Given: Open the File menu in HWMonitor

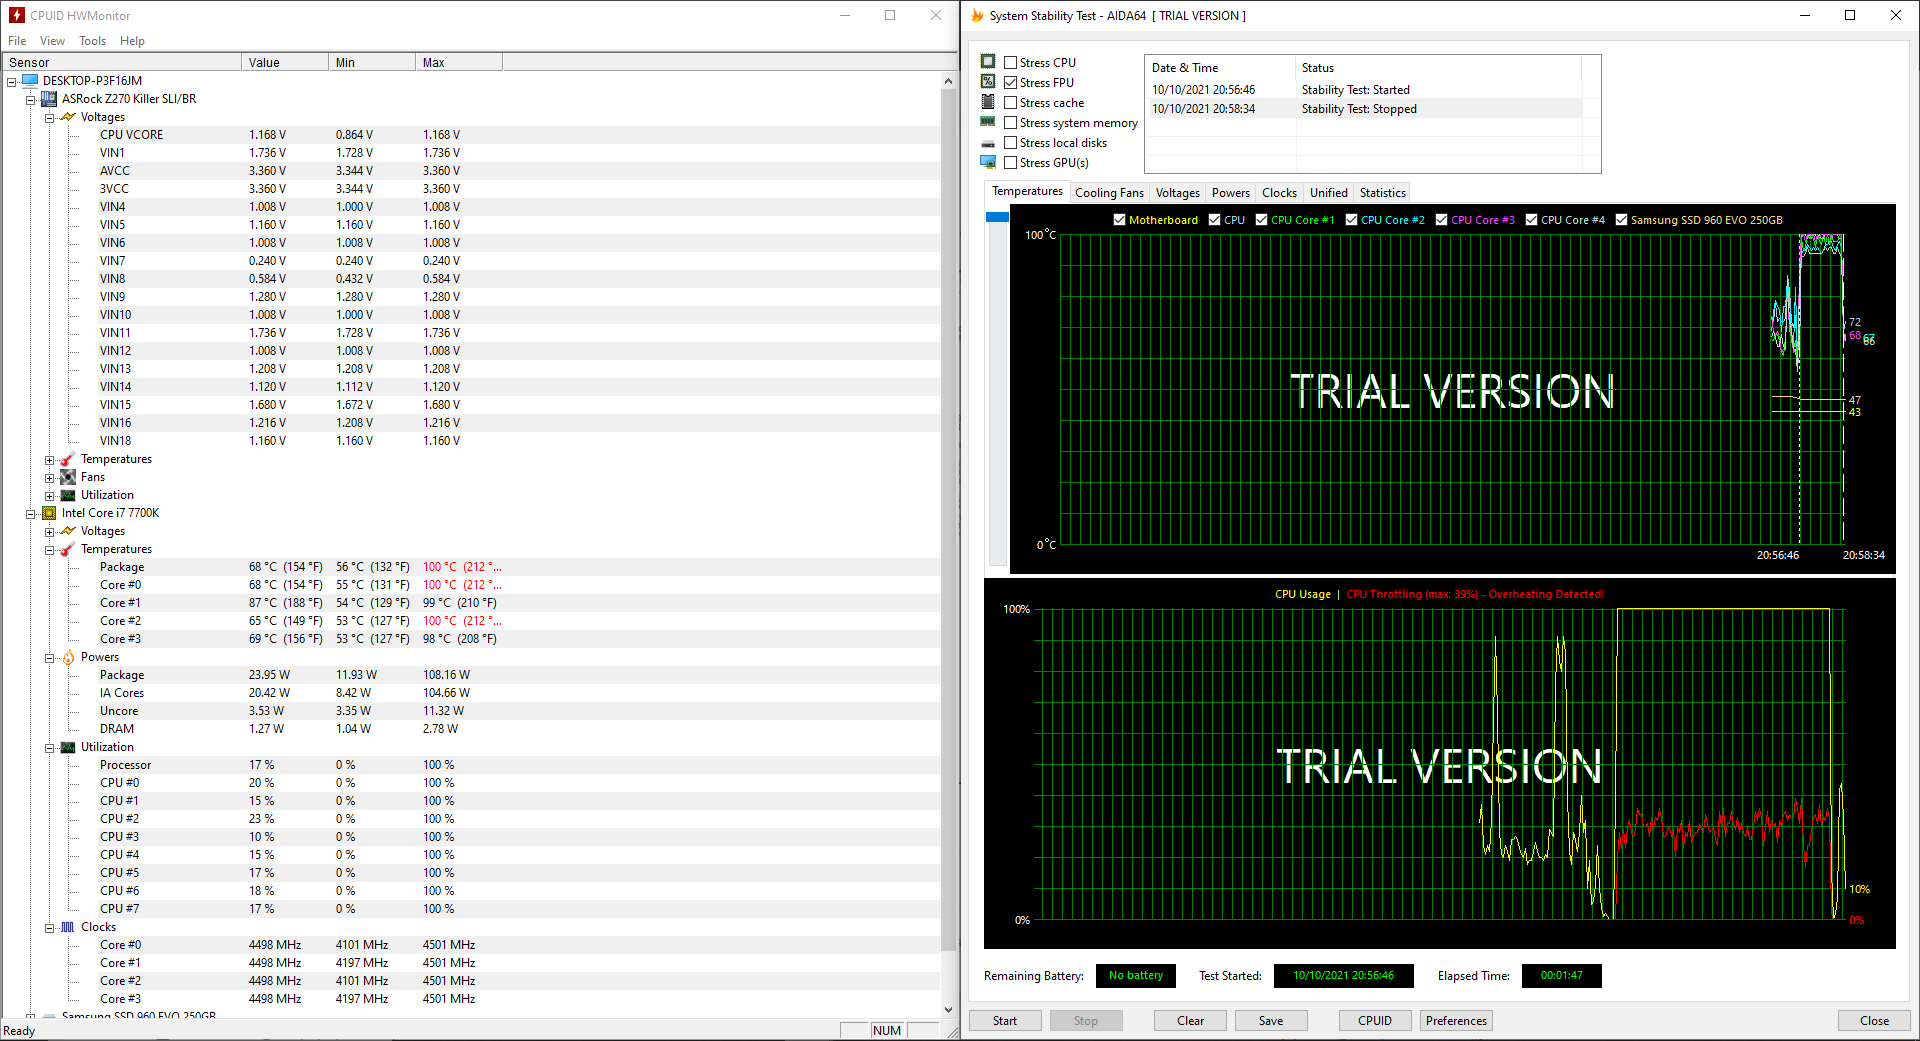Looking at the screenshot, I should (x=17, y=41).
